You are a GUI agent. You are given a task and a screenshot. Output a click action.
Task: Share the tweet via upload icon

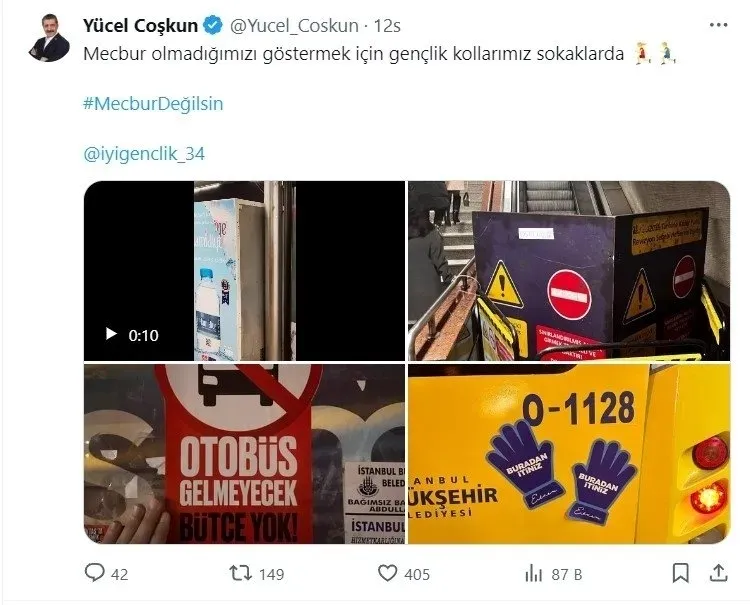click(x=718, y=573)
